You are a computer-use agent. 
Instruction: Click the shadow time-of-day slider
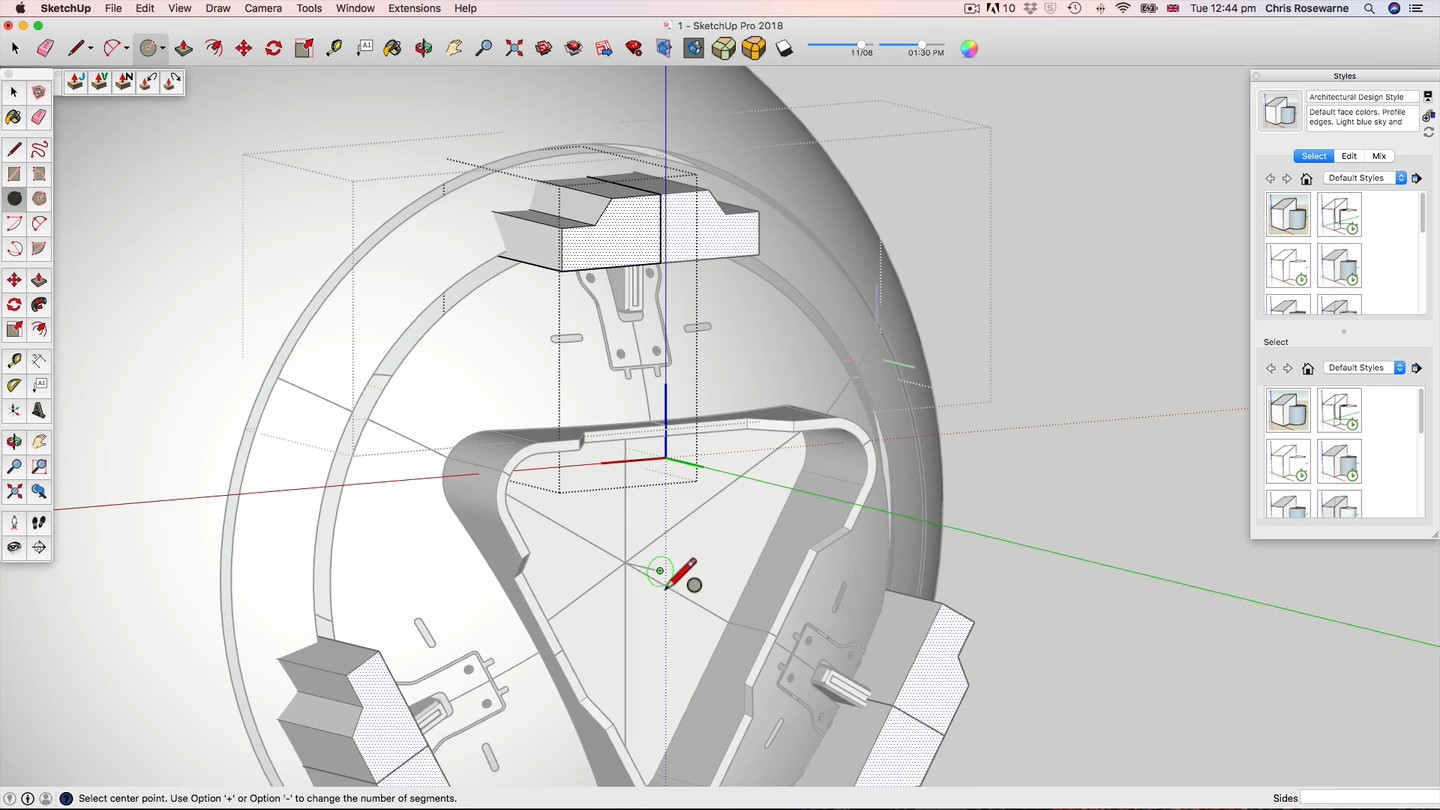coord(922,45)
